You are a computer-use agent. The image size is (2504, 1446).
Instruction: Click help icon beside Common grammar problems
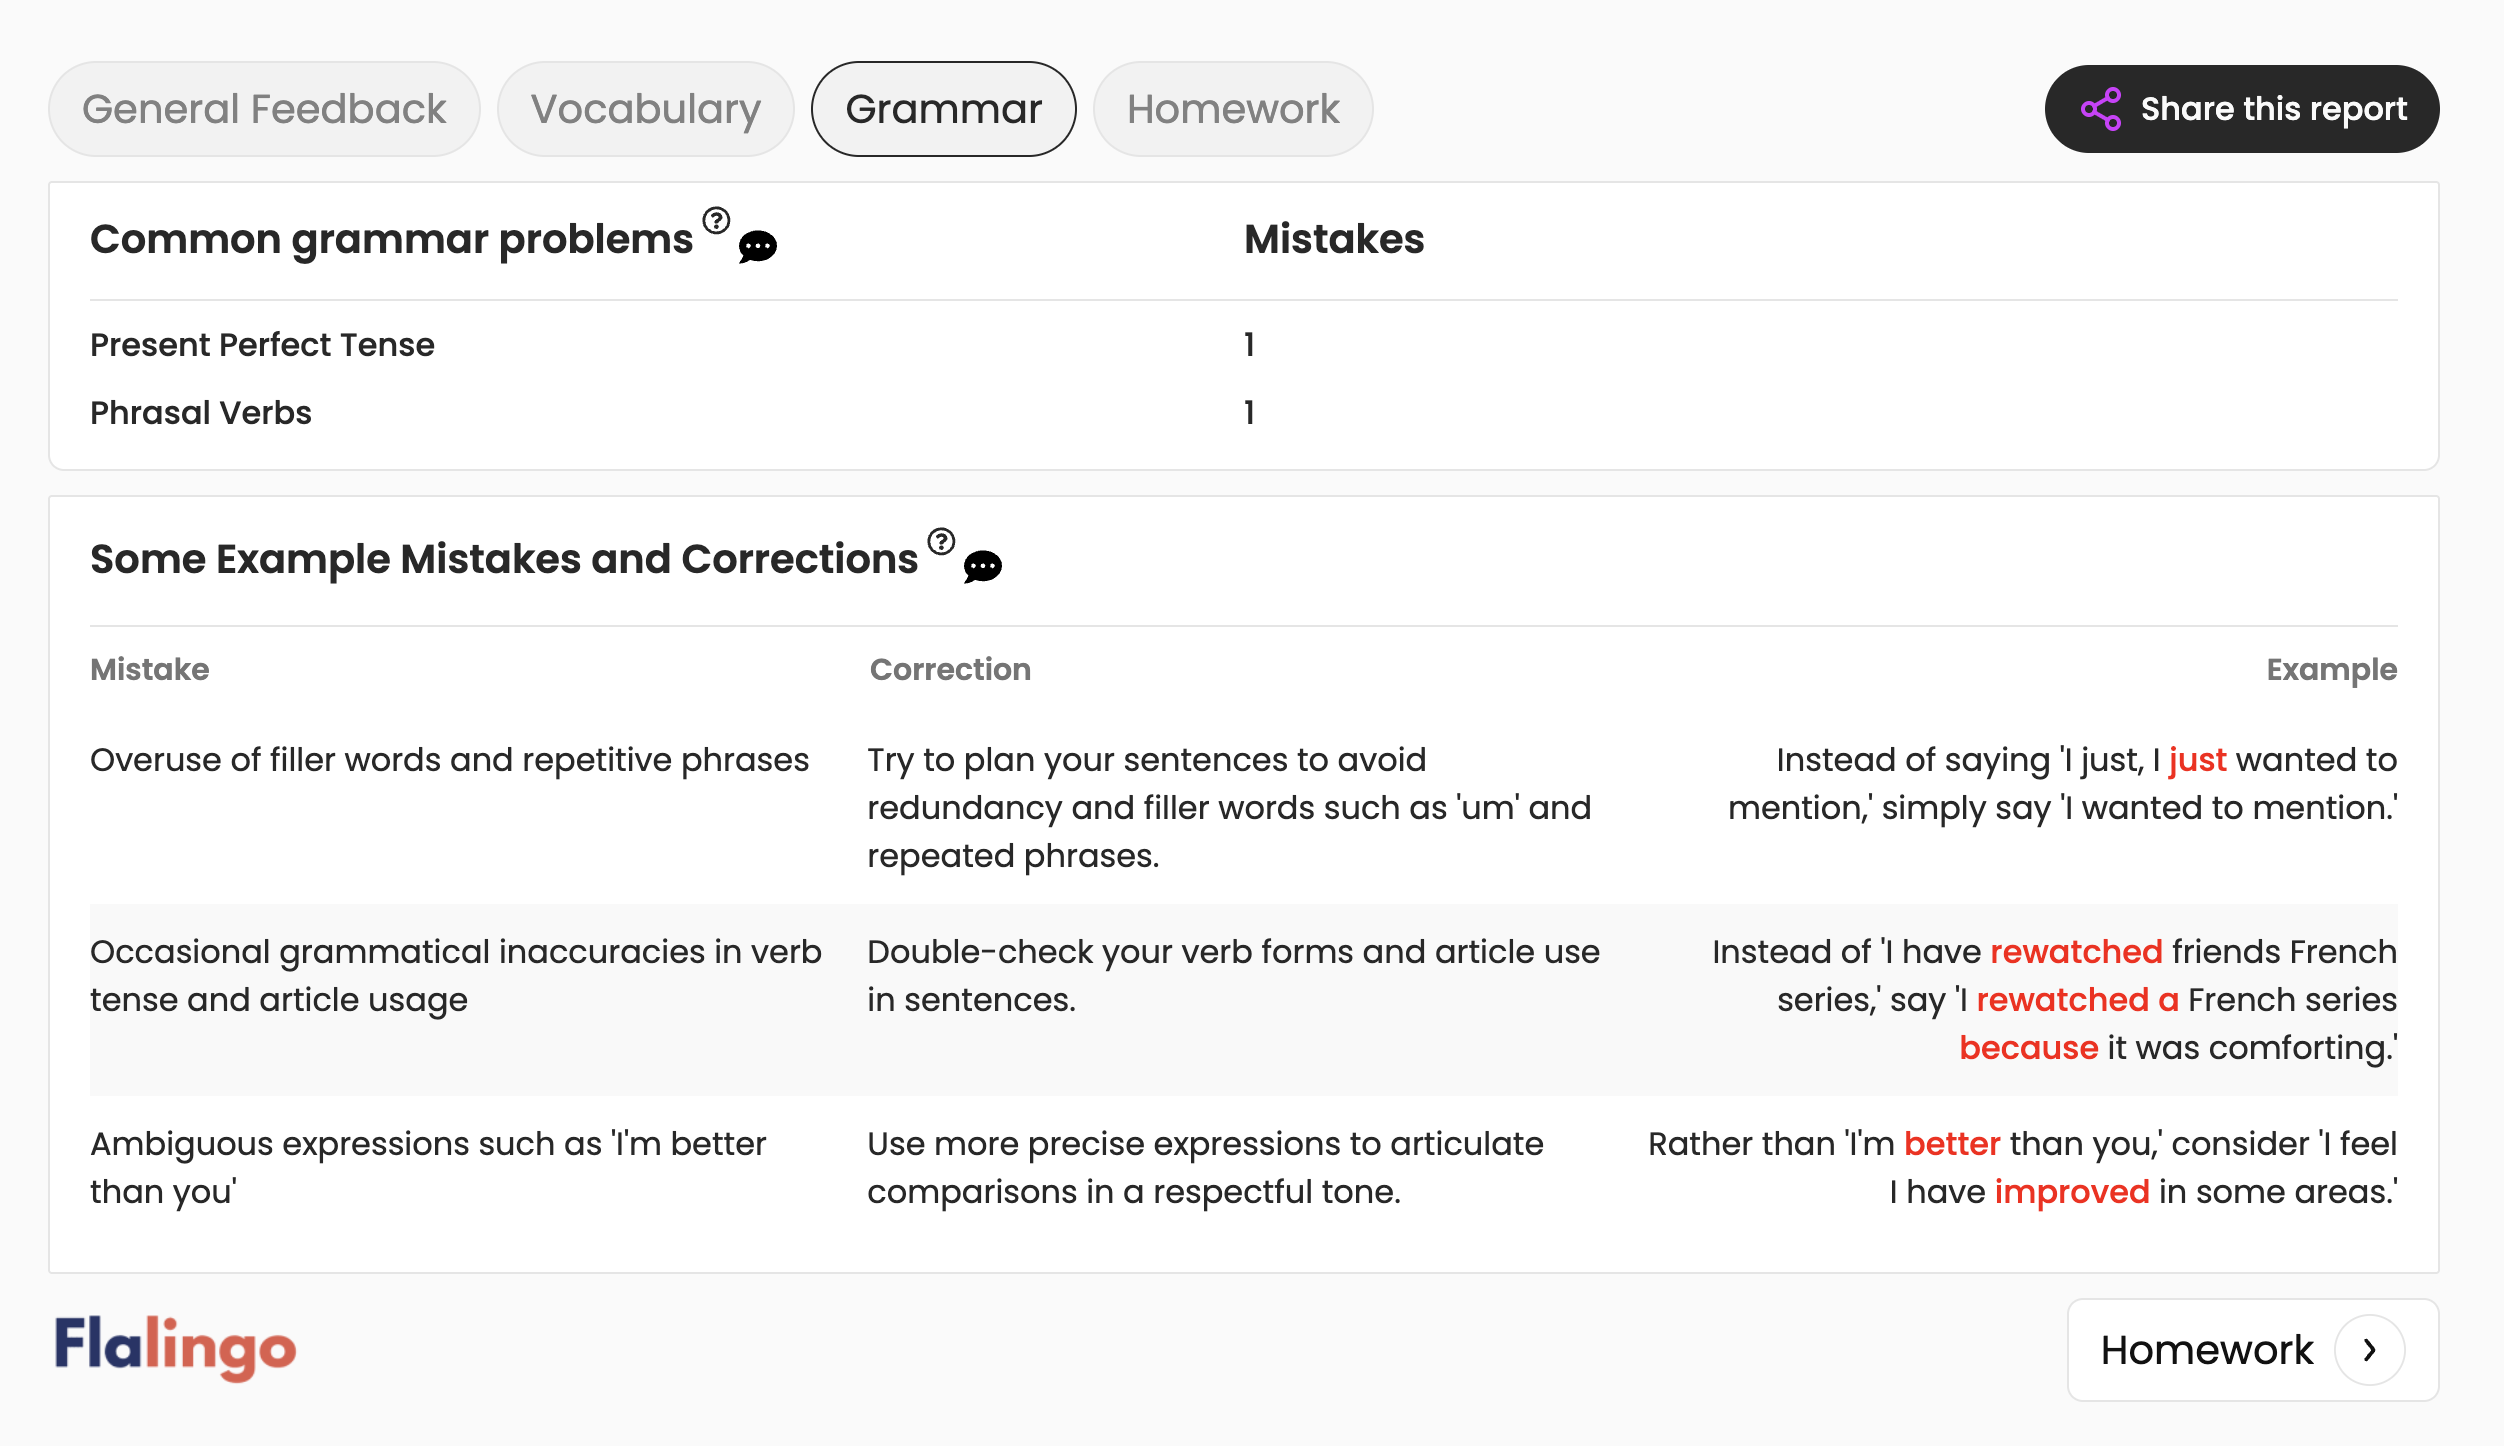(716, 220)
